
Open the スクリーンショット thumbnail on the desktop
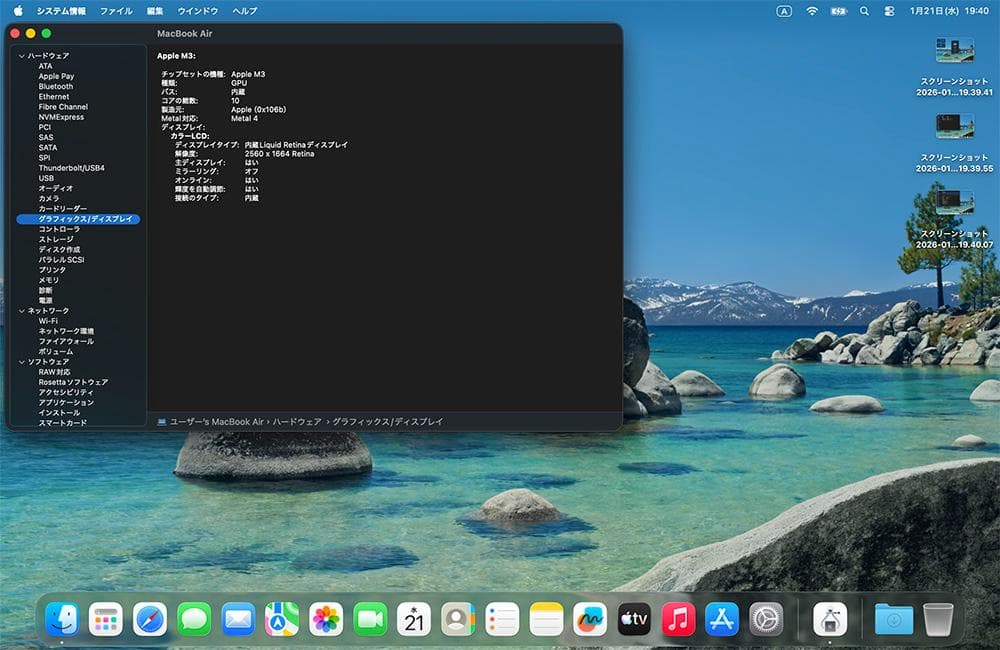(x=955, y=47)
